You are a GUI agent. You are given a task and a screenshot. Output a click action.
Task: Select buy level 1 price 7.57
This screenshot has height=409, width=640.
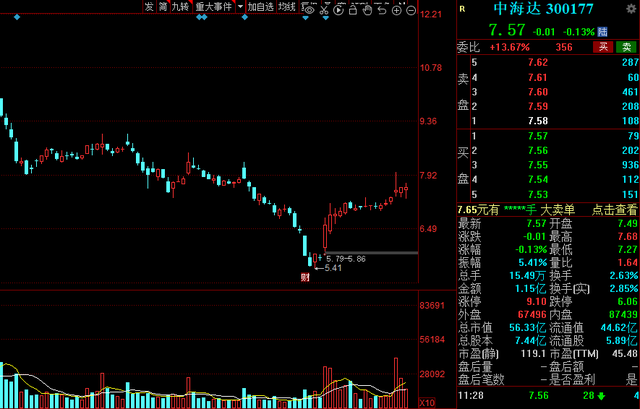click(x=538, y=136)
